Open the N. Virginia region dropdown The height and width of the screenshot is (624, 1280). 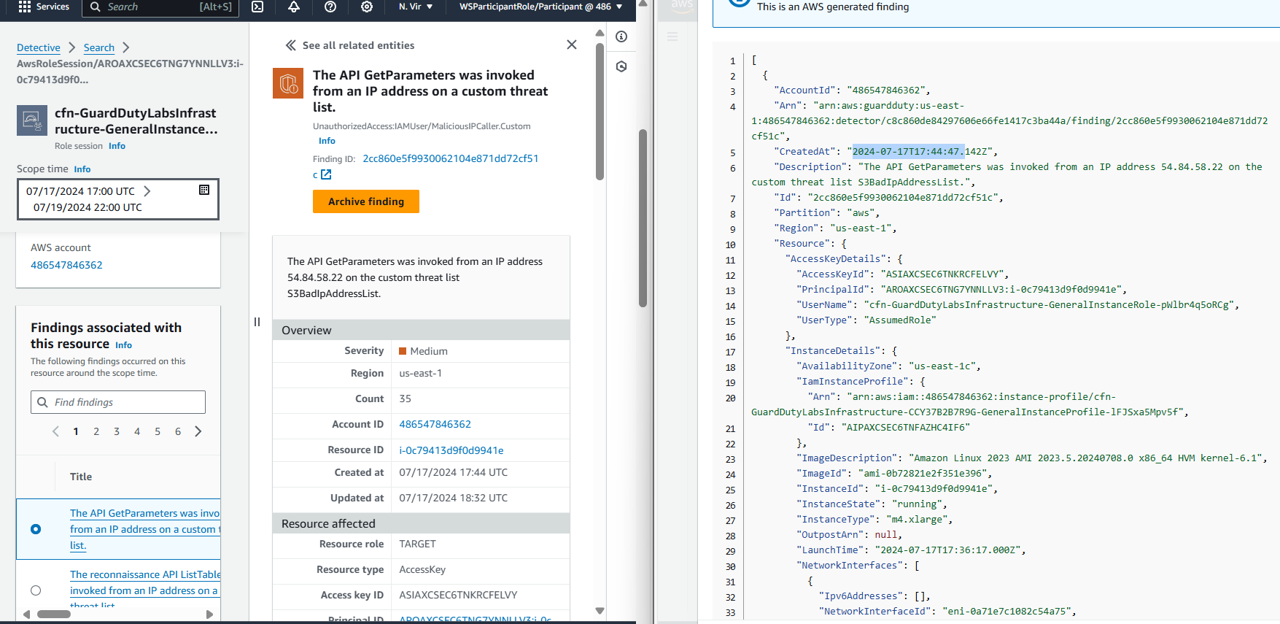tap(416, 7)
